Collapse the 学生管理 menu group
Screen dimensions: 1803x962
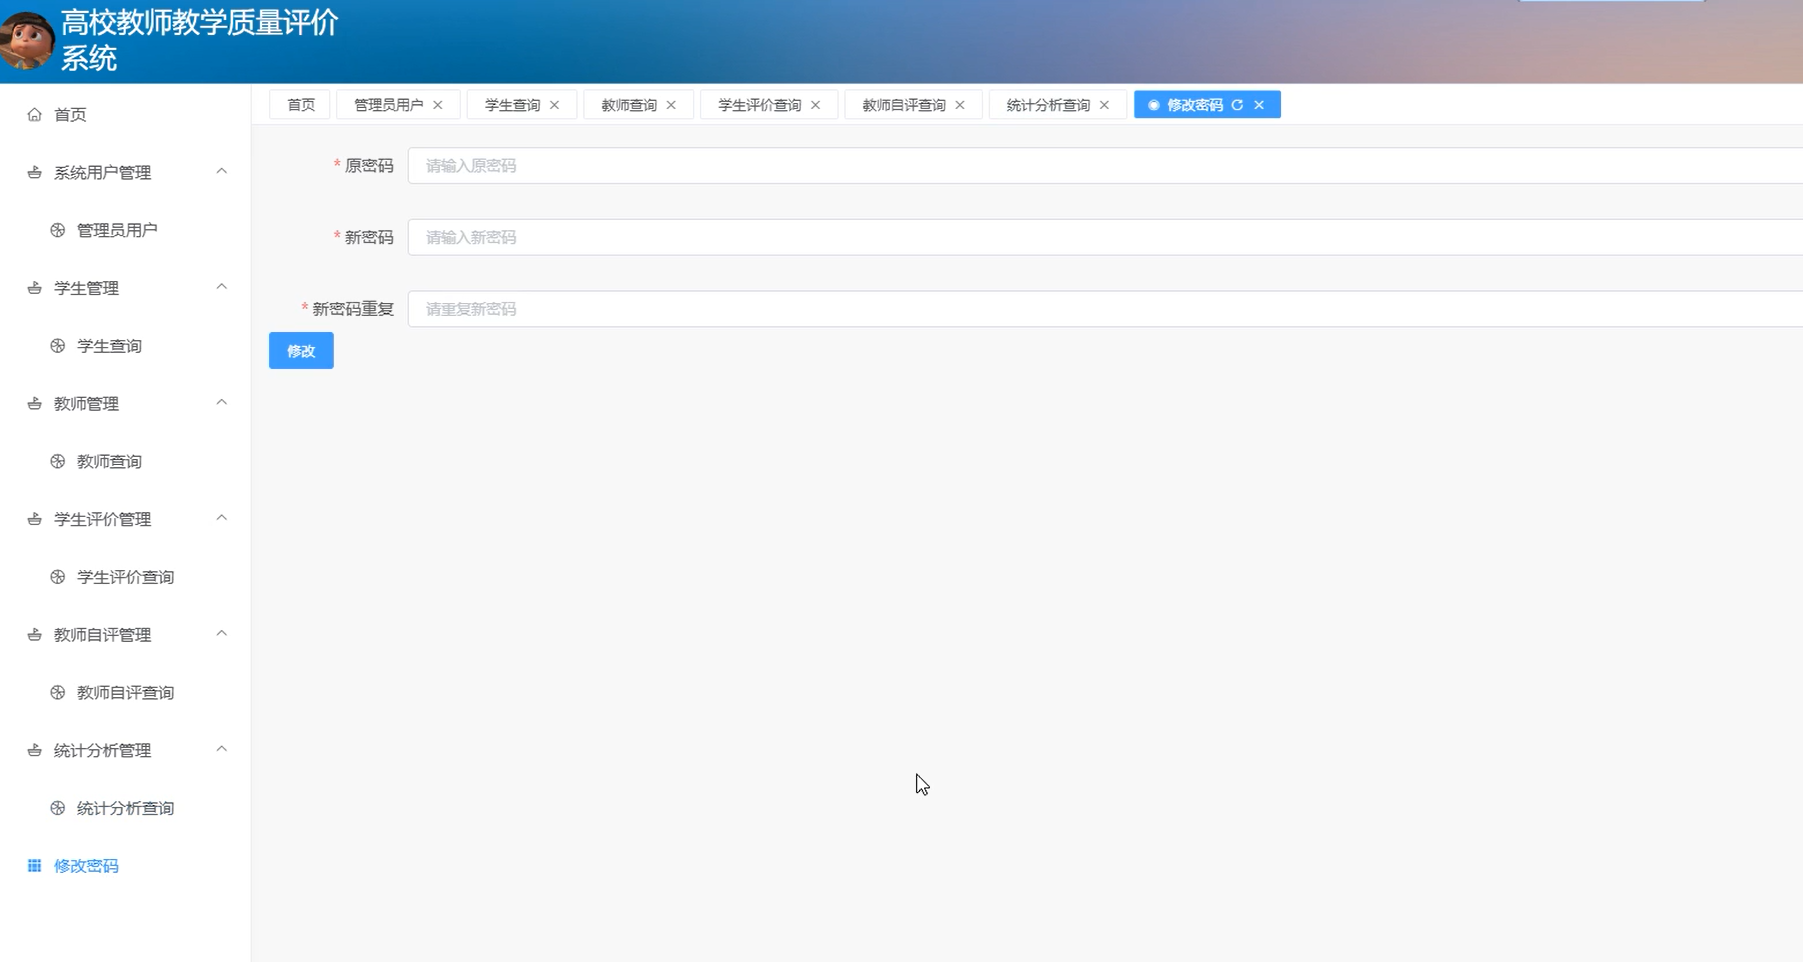coord(222,287)
